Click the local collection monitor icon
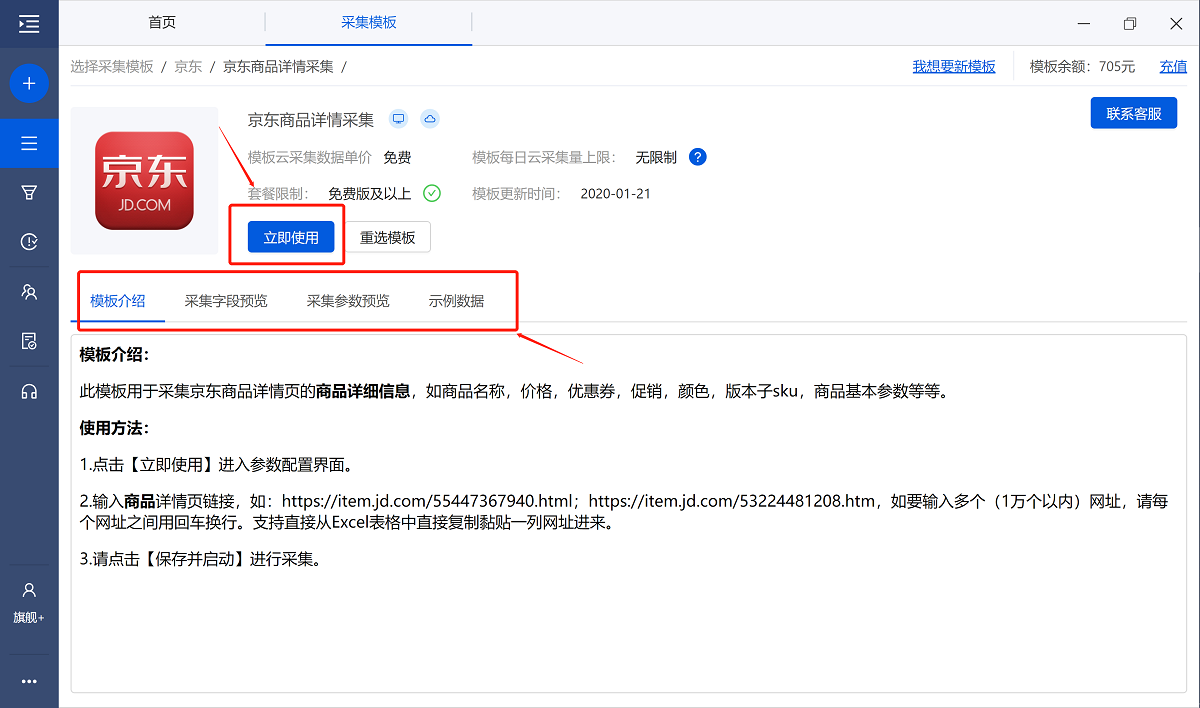1200x708 pixels. coord(399,119)
